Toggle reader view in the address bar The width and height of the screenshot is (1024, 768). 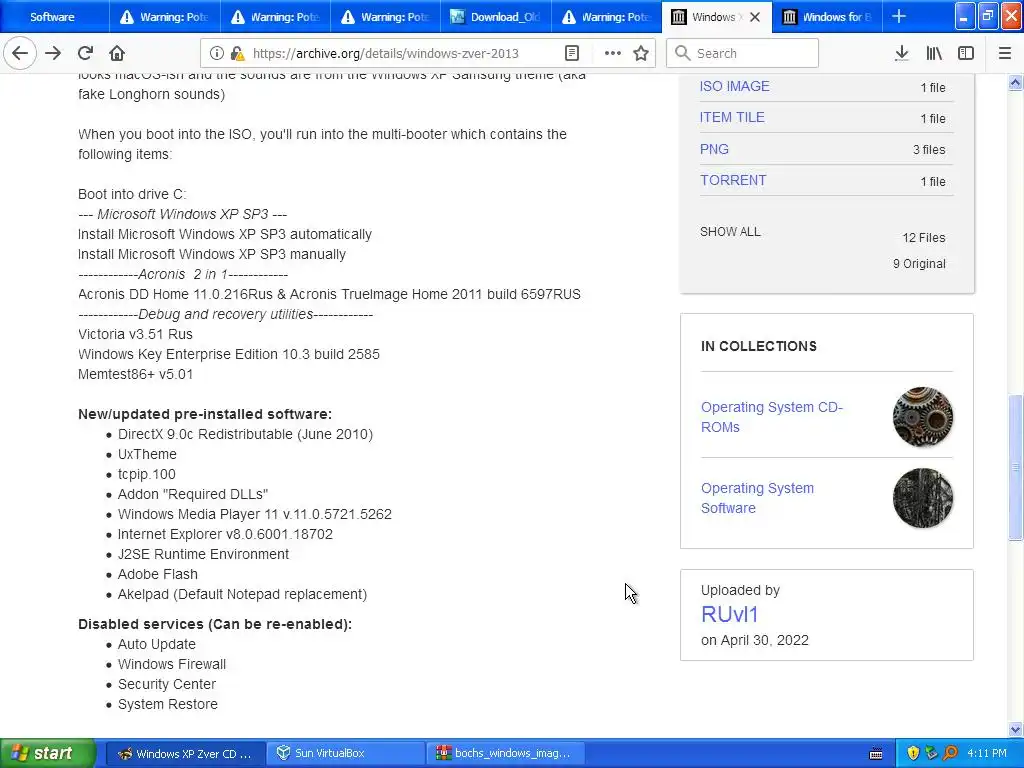[572, 53]
